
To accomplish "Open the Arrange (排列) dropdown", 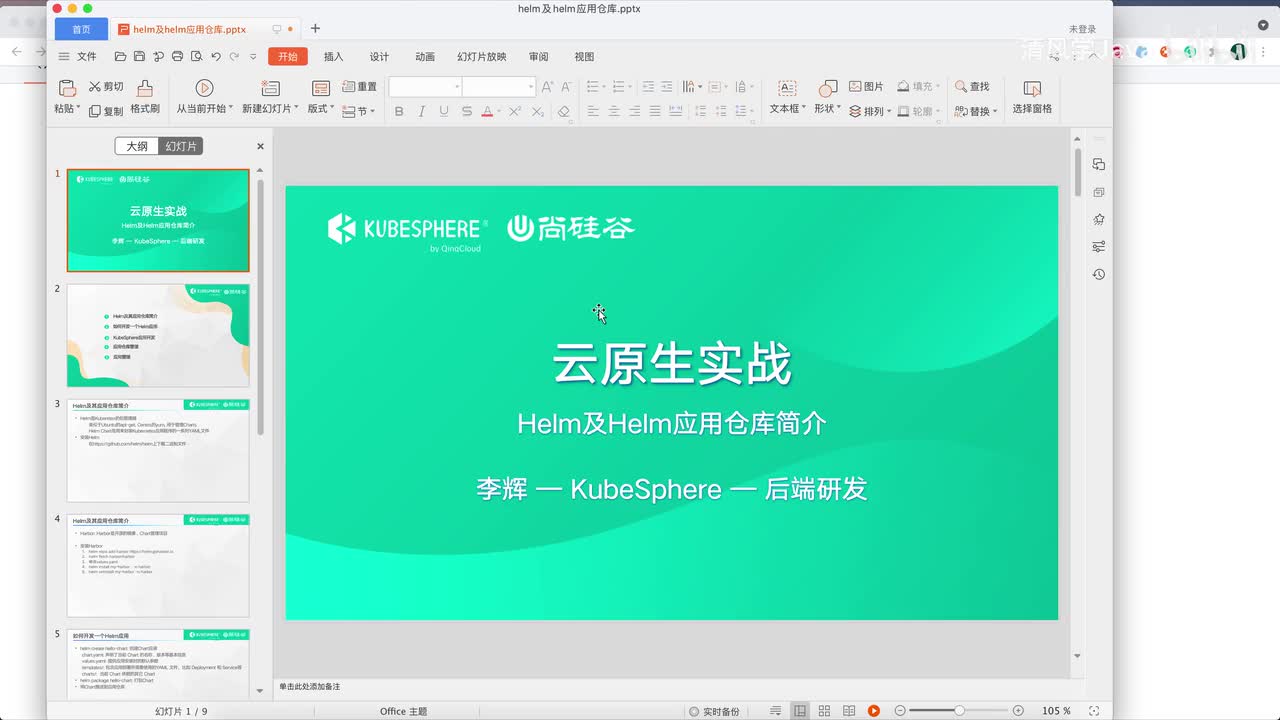I will (x=870, y=111).
